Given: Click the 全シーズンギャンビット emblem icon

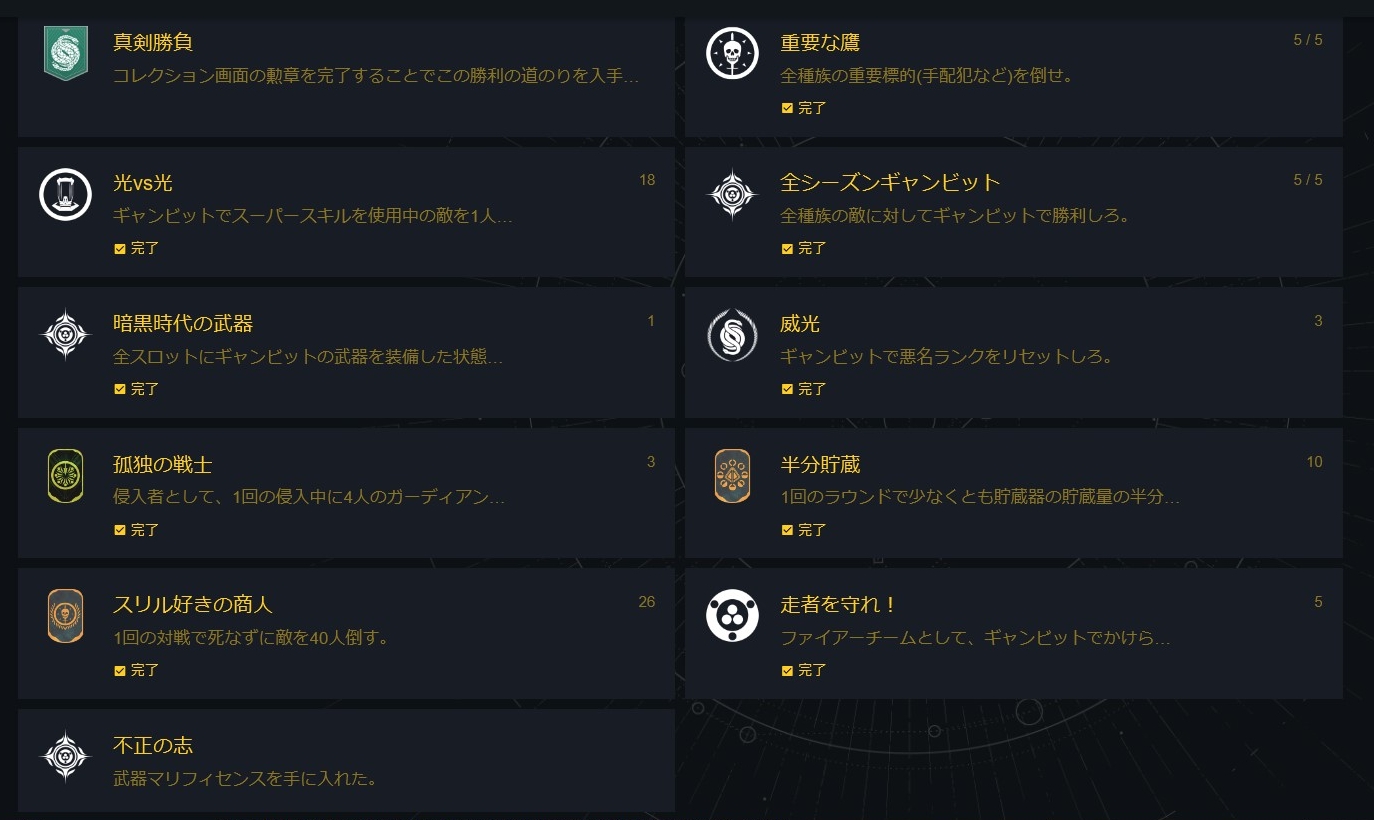Looking at the screenshot, I should (x=732, y=194).
